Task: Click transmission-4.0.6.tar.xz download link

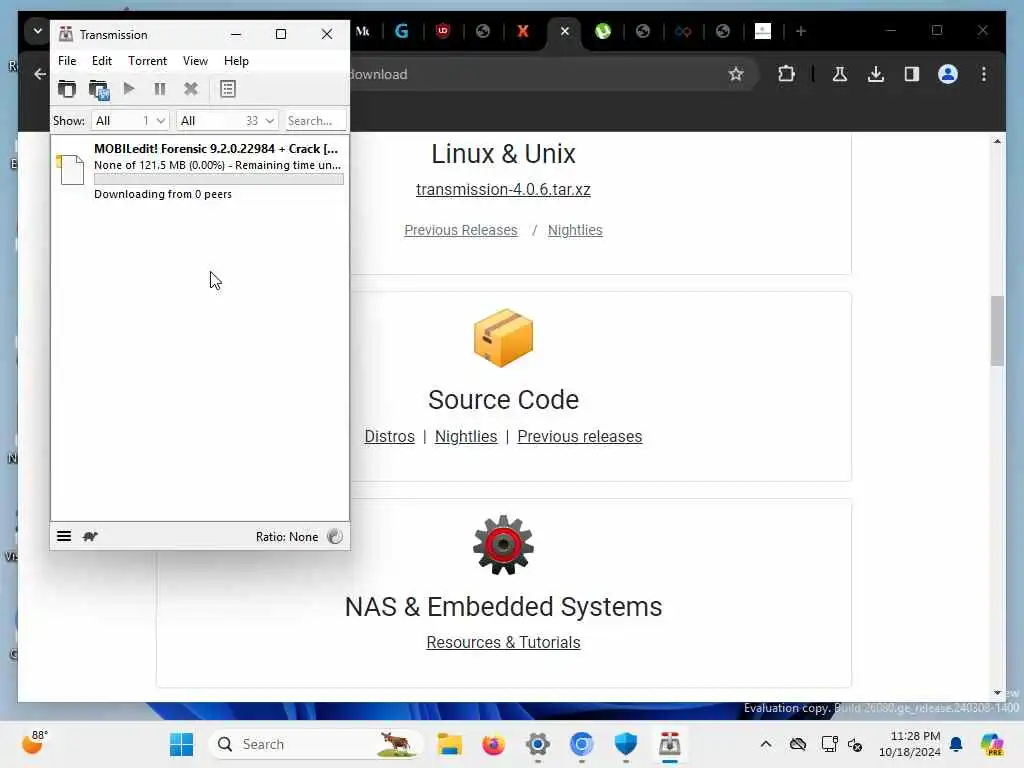Action: pos(503,189)
